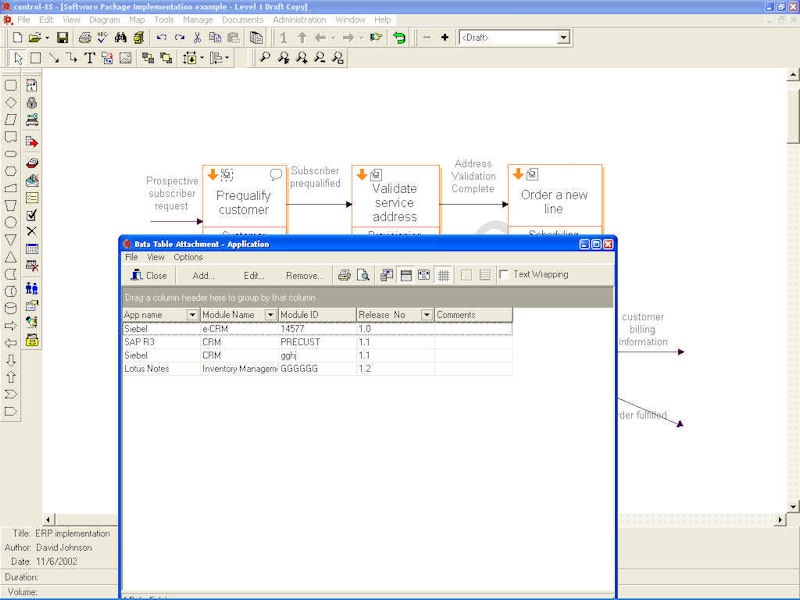This screenshot has height=600, width=800.
Task: Click the canvas vertical scrollbar down arrow
Action: [x=792, y=506]
